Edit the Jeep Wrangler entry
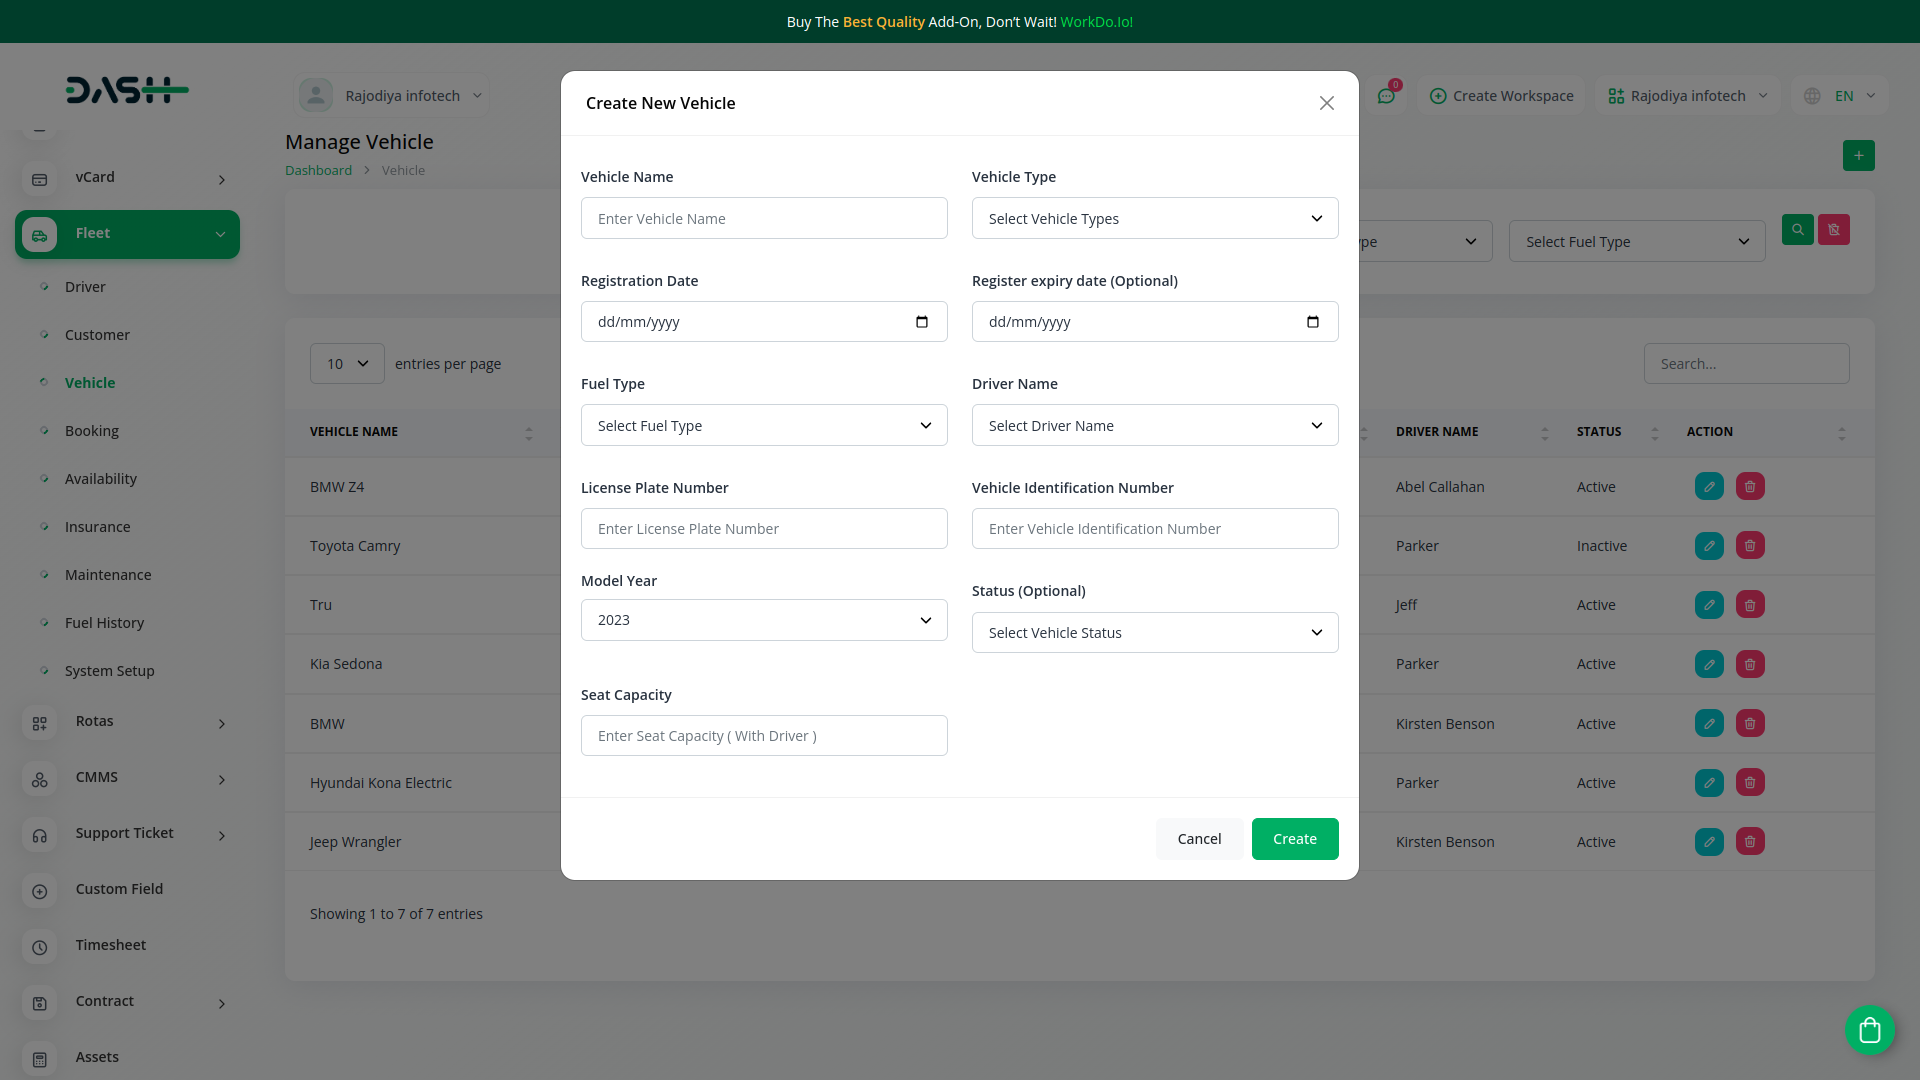This screenshot has height=1080, width=1920. pyautogui.click(x=1708, y=841)
